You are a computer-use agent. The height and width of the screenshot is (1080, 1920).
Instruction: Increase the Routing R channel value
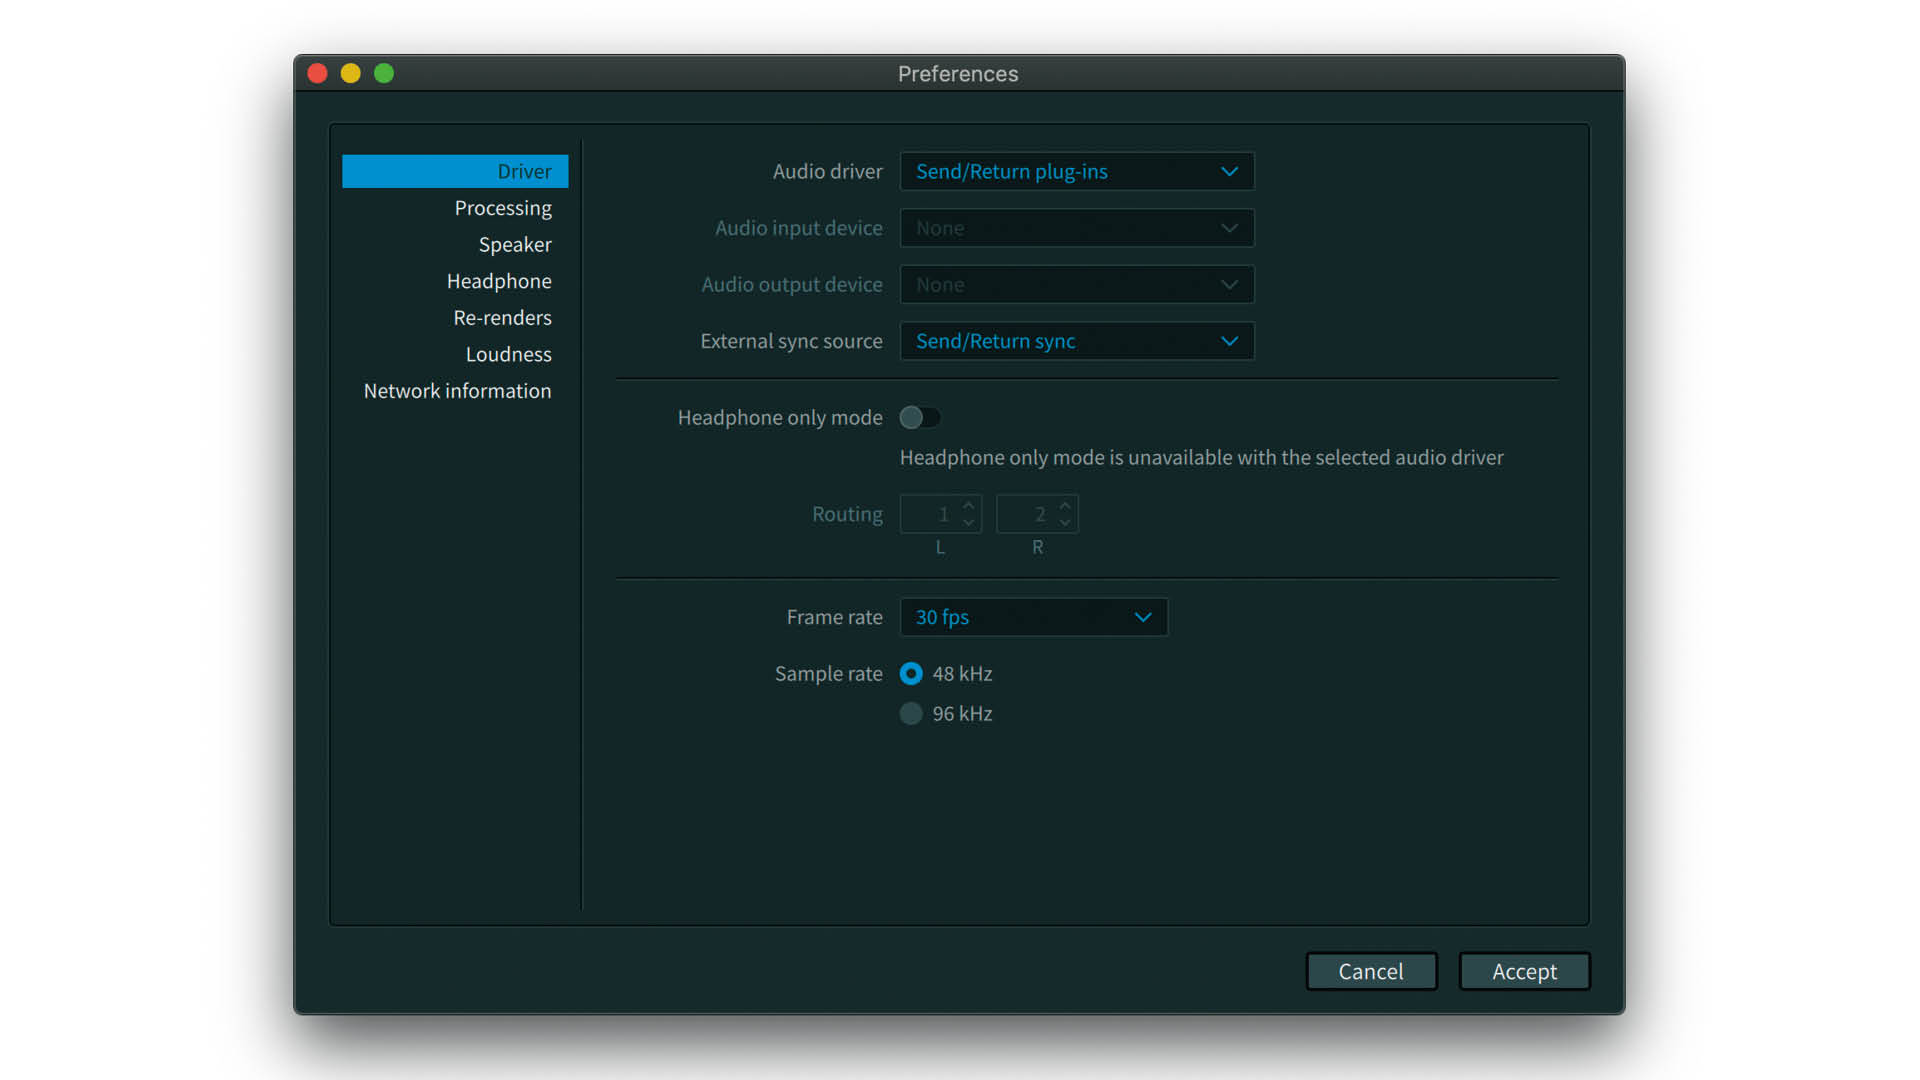1065,506
